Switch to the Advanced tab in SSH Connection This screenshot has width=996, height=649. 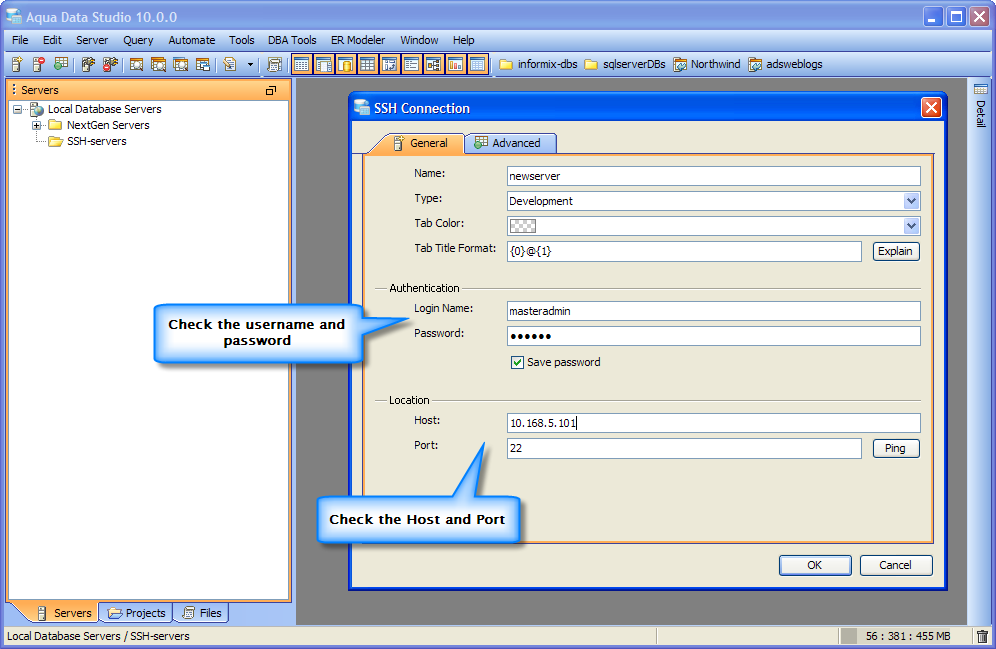point(510,143)
